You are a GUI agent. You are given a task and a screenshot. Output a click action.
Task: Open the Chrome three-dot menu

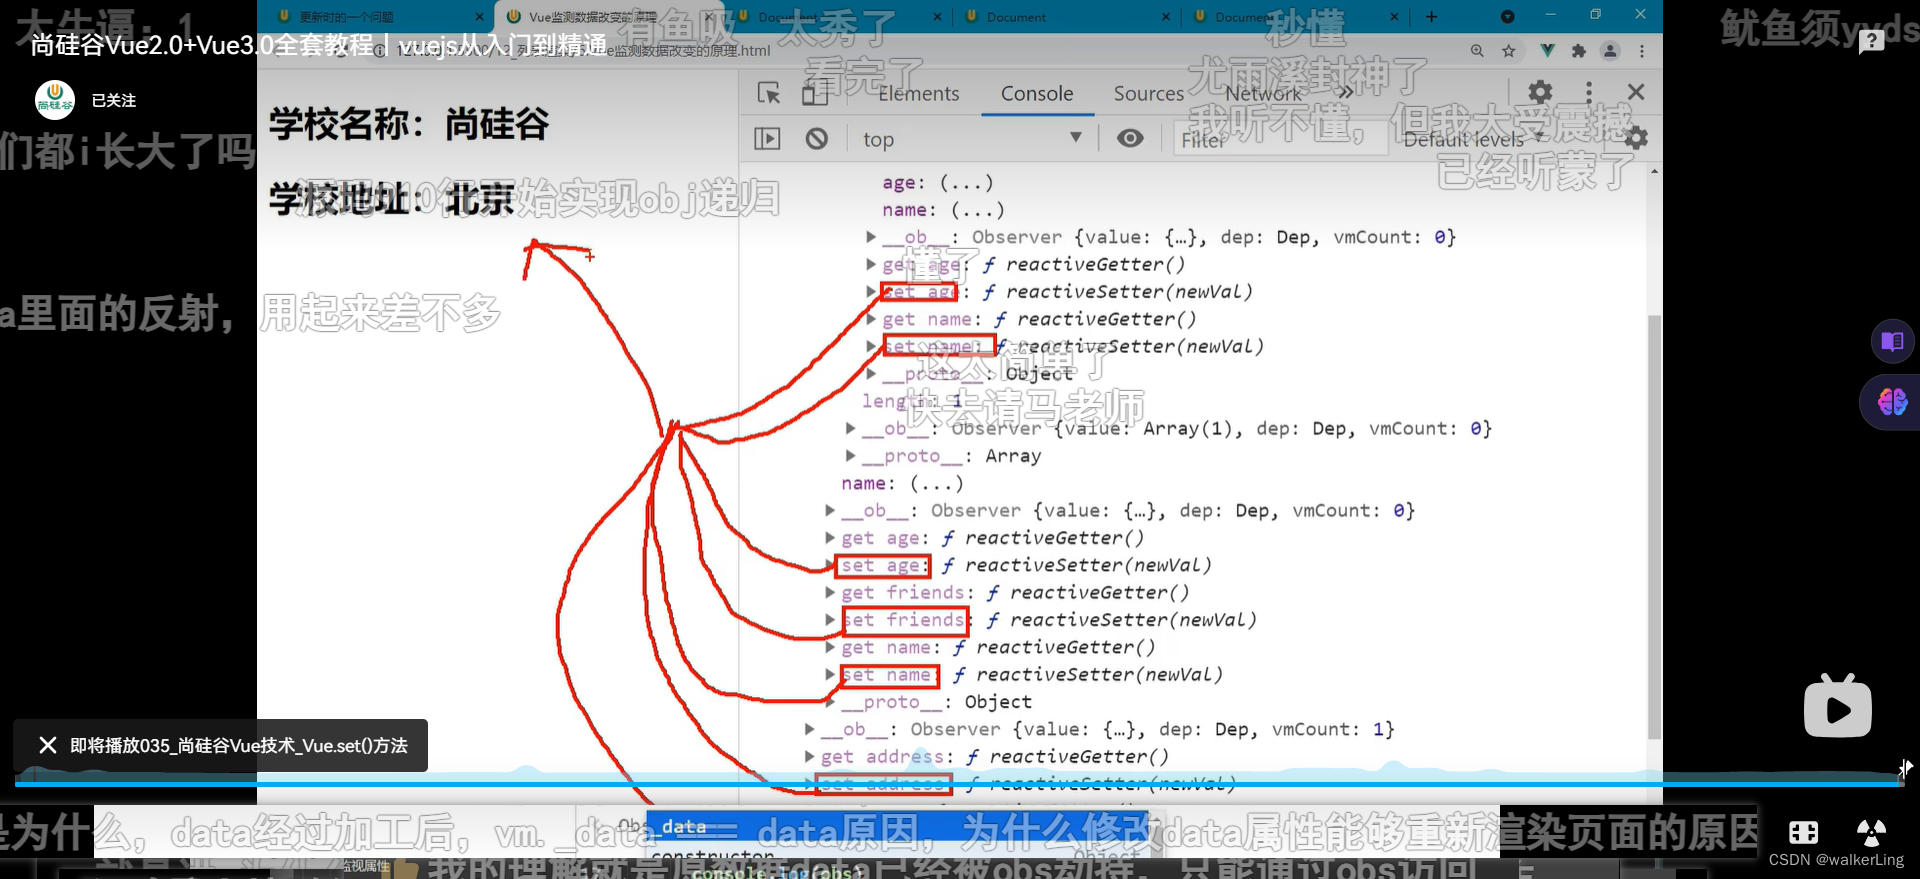click(x=1642, y=51)
